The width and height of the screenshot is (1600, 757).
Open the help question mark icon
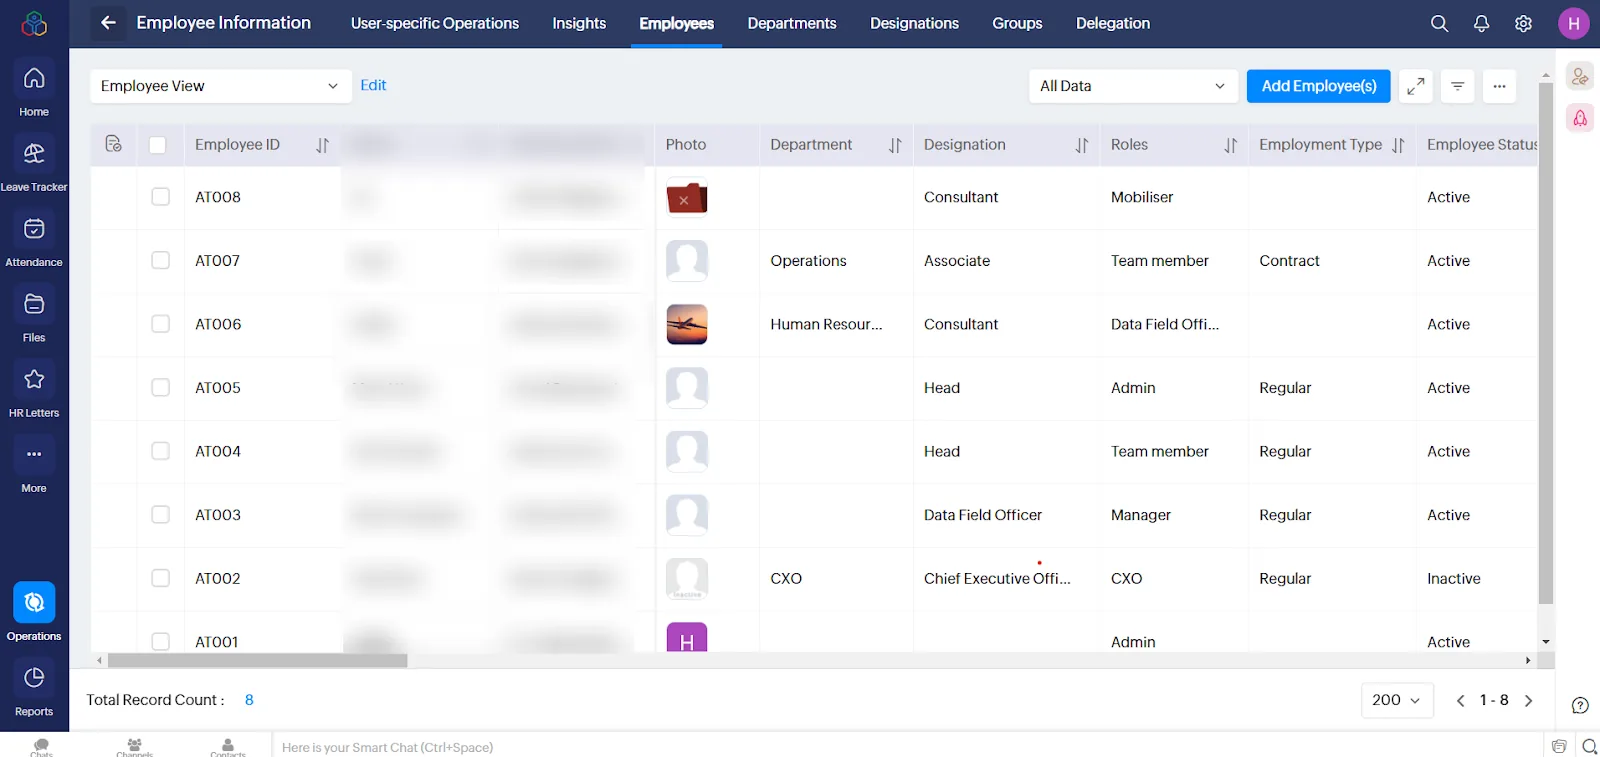[x=1580, y=705]
